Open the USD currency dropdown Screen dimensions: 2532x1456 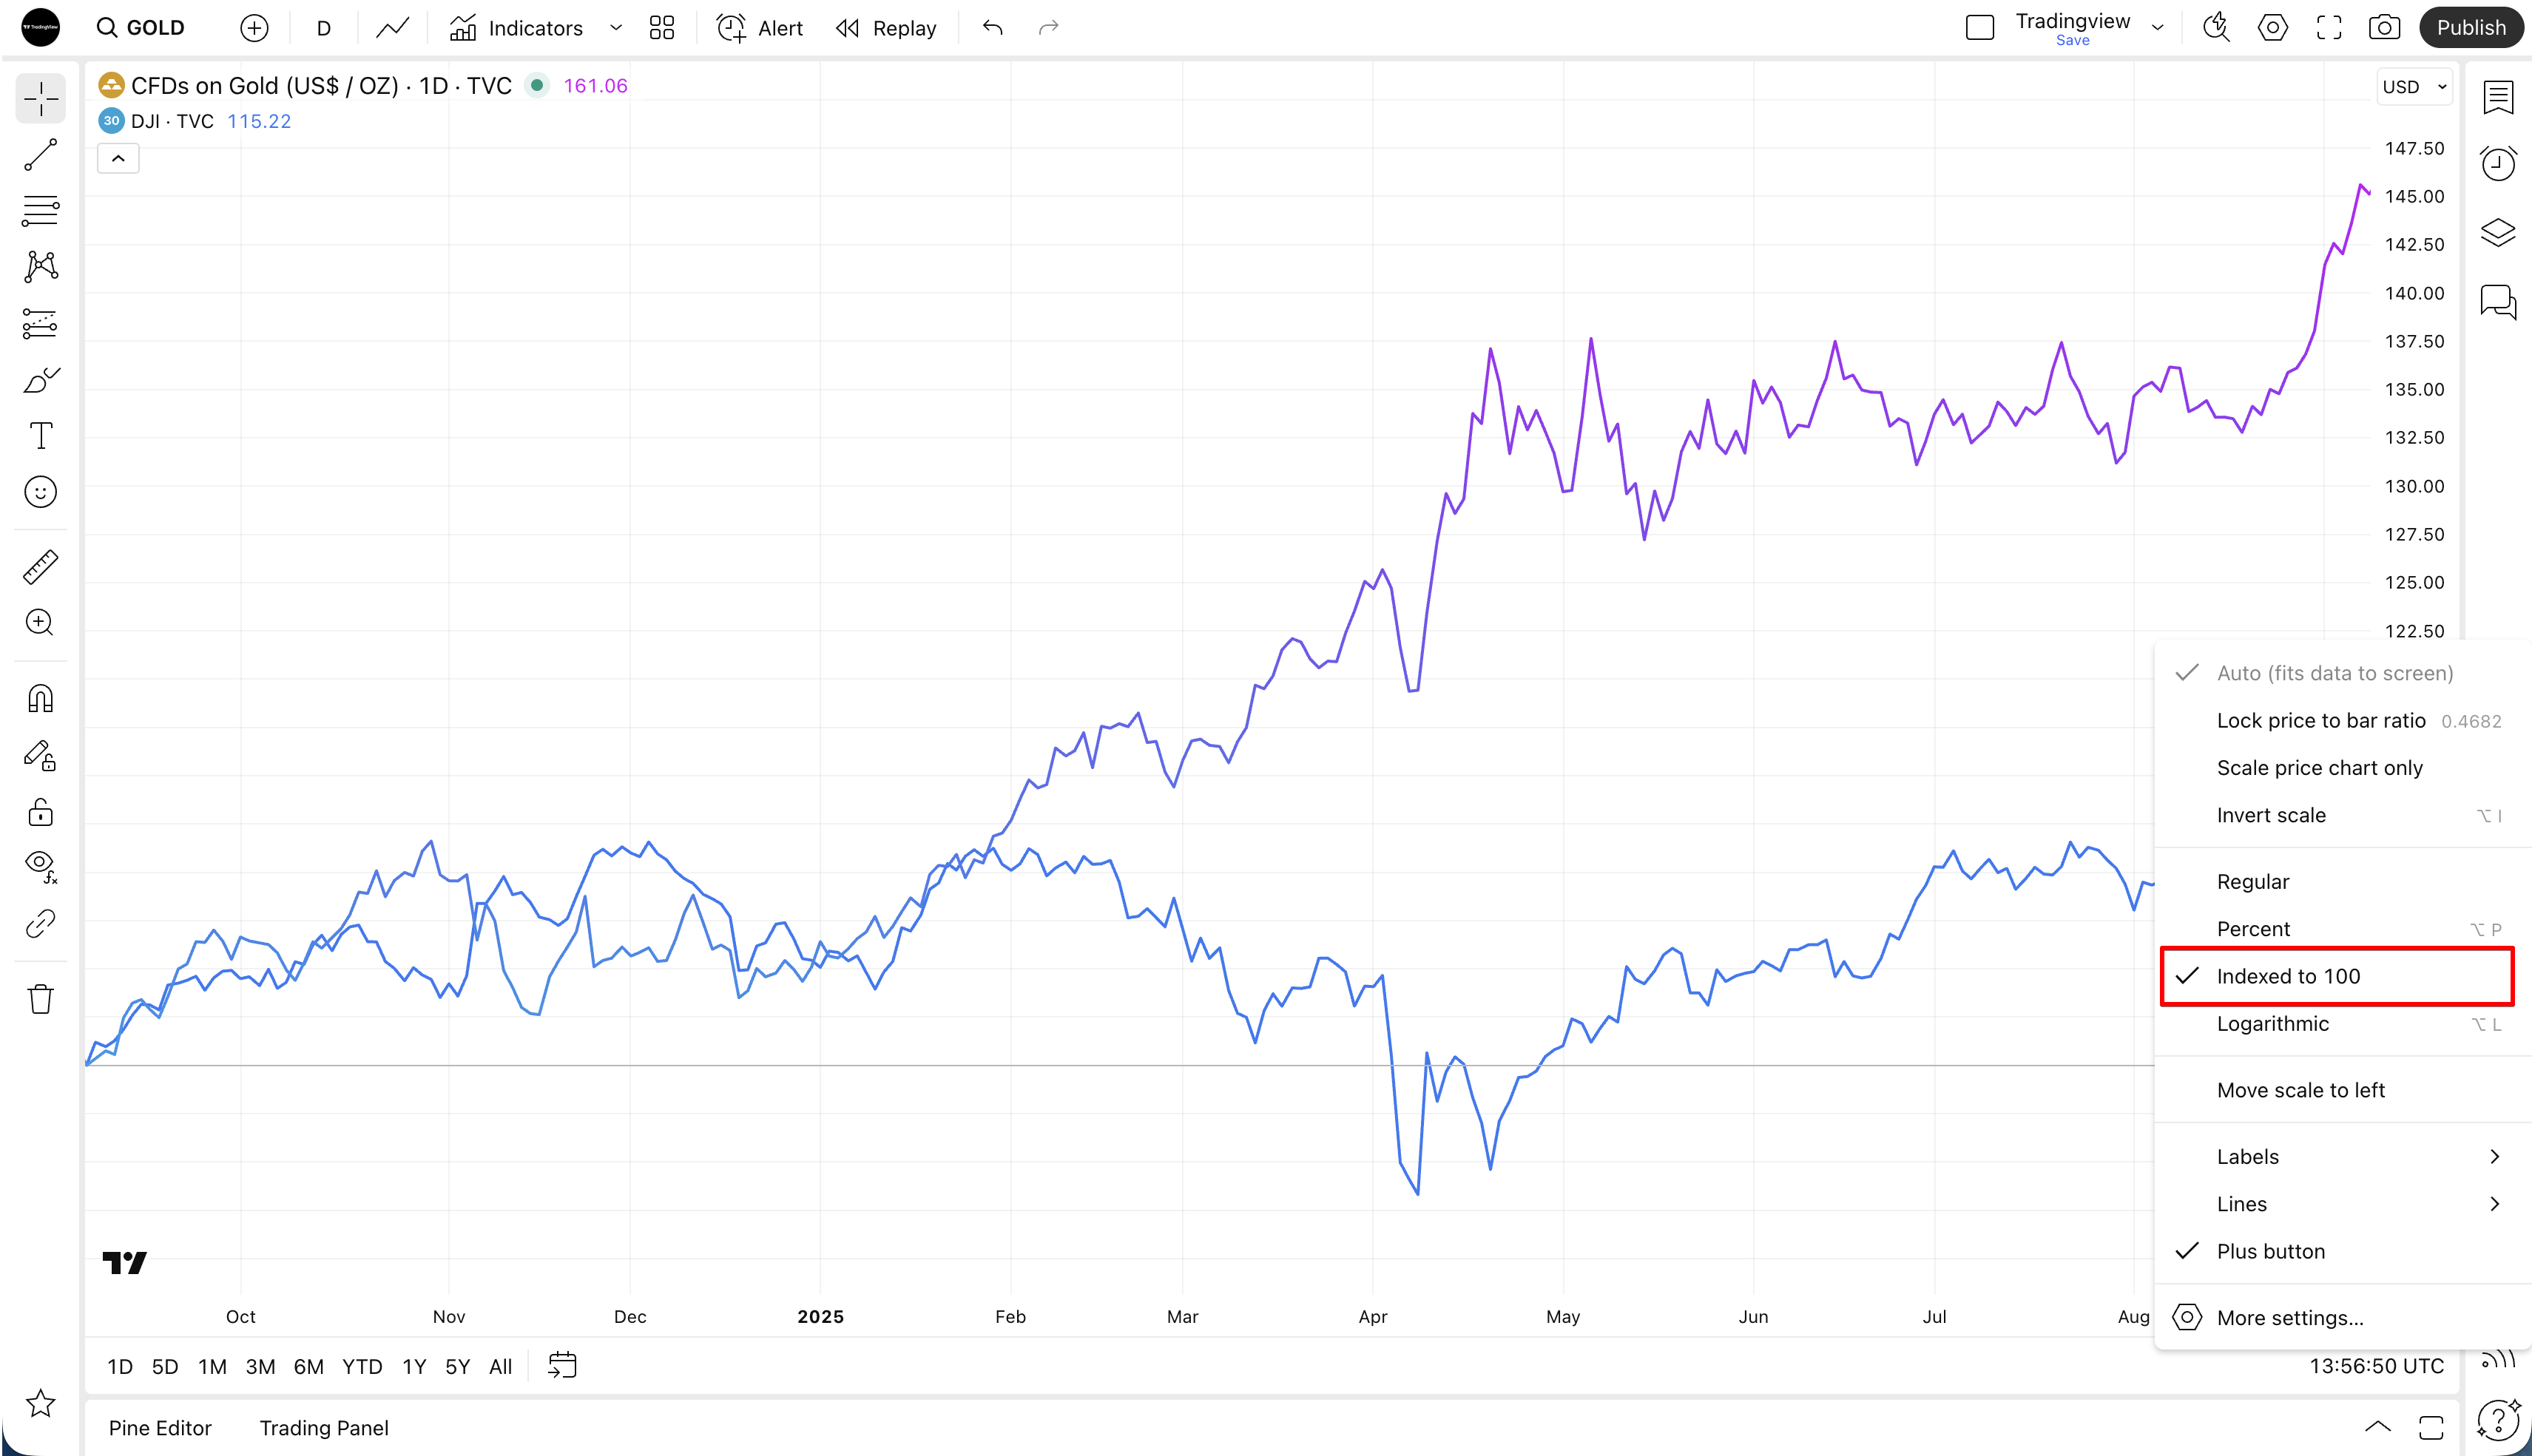coord(2414,87)
